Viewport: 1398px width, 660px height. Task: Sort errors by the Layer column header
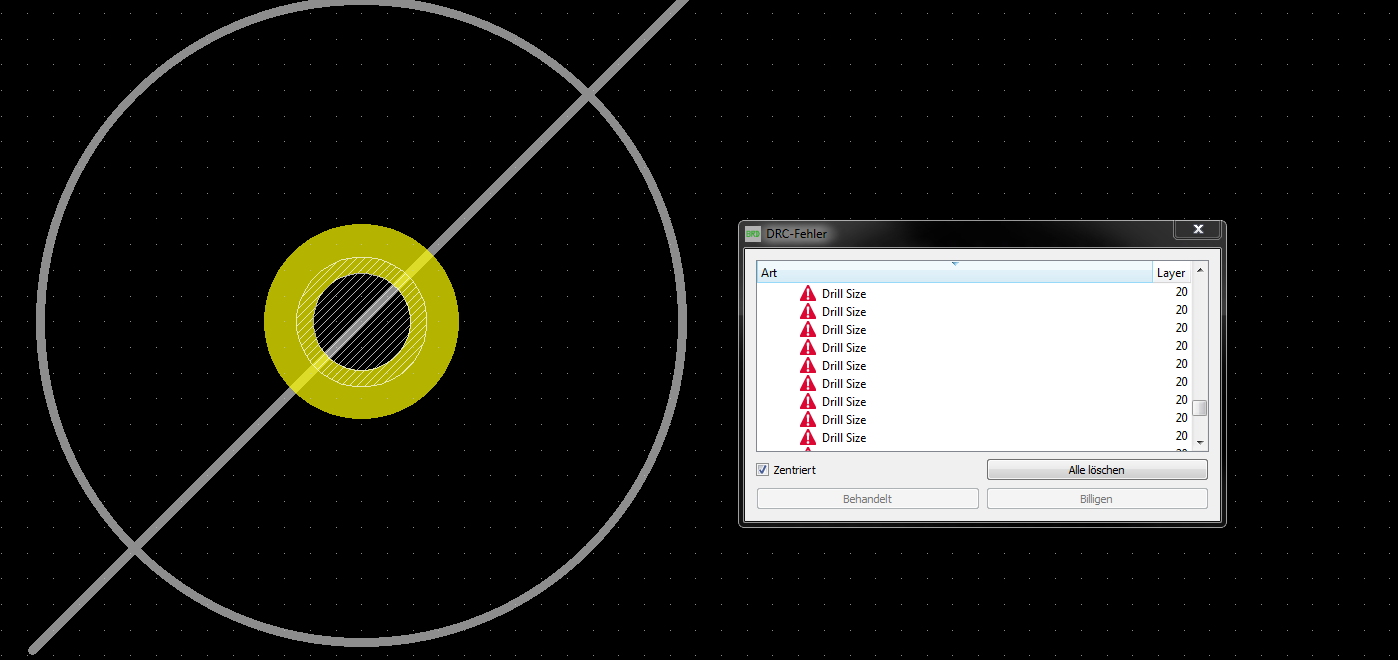coord(1171,273)
